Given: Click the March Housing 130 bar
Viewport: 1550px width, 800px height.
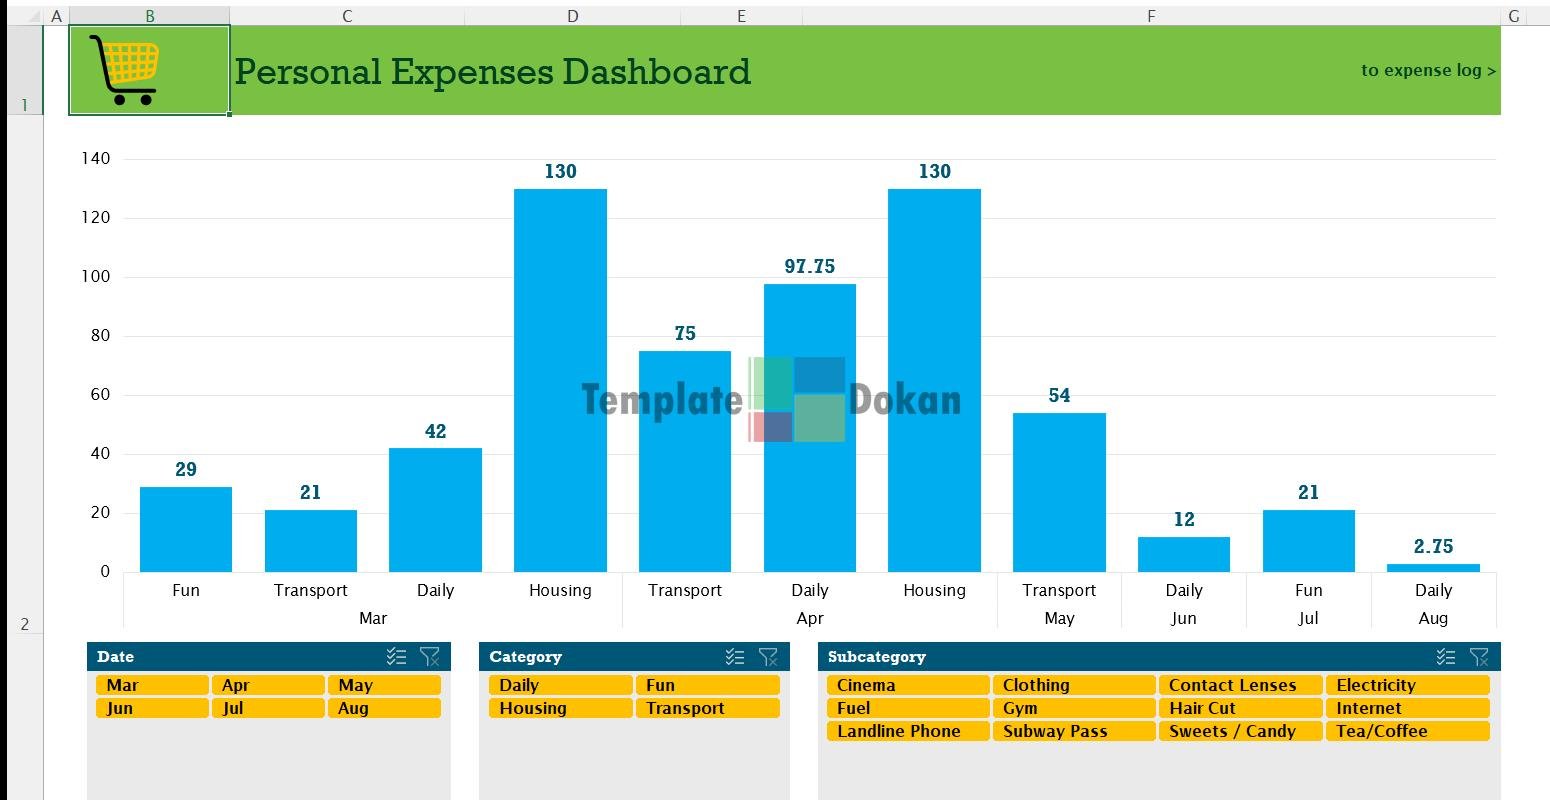Looking at the screenshot, I should pos(560,380).
